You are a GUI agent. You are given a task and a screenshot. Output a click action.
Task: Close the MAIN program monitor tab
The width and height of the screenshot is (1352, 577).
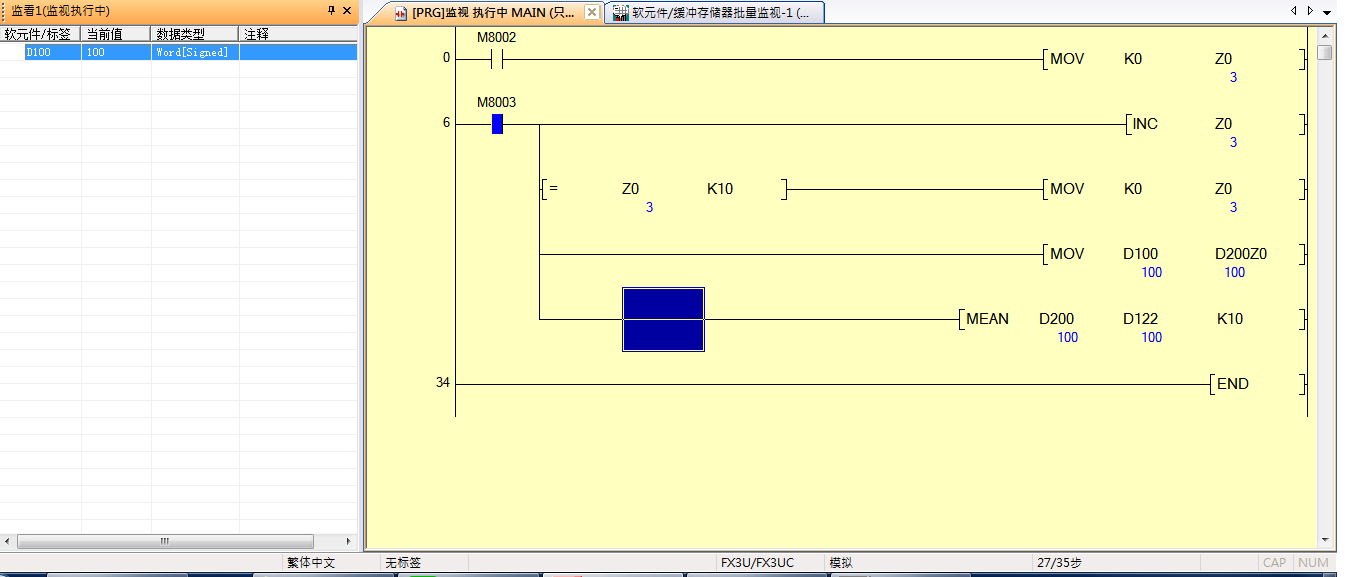[x=592, y=12]
